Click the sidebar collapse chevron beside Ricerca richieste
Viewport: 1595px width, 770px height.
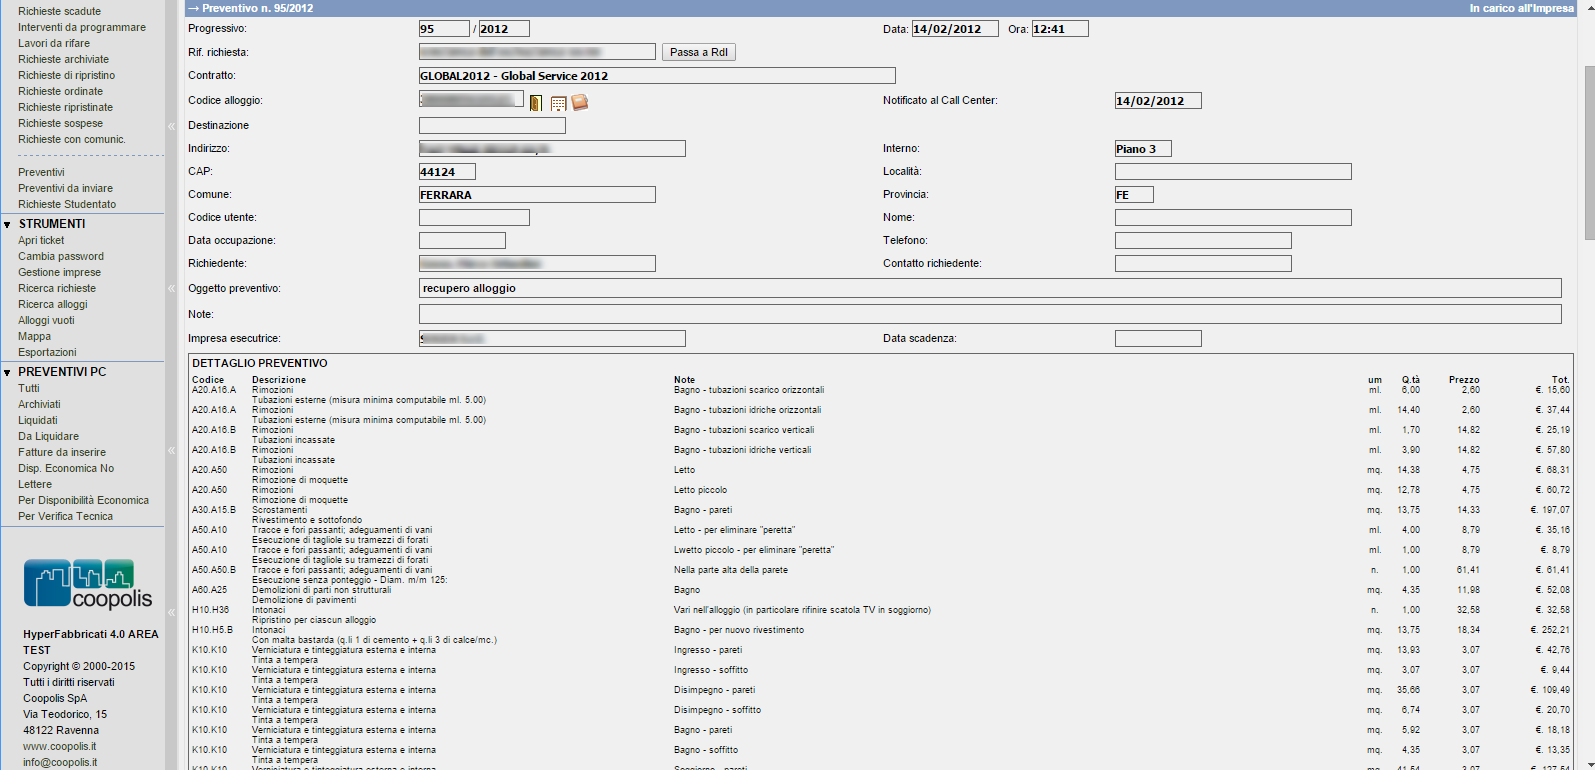coord(171,288)
